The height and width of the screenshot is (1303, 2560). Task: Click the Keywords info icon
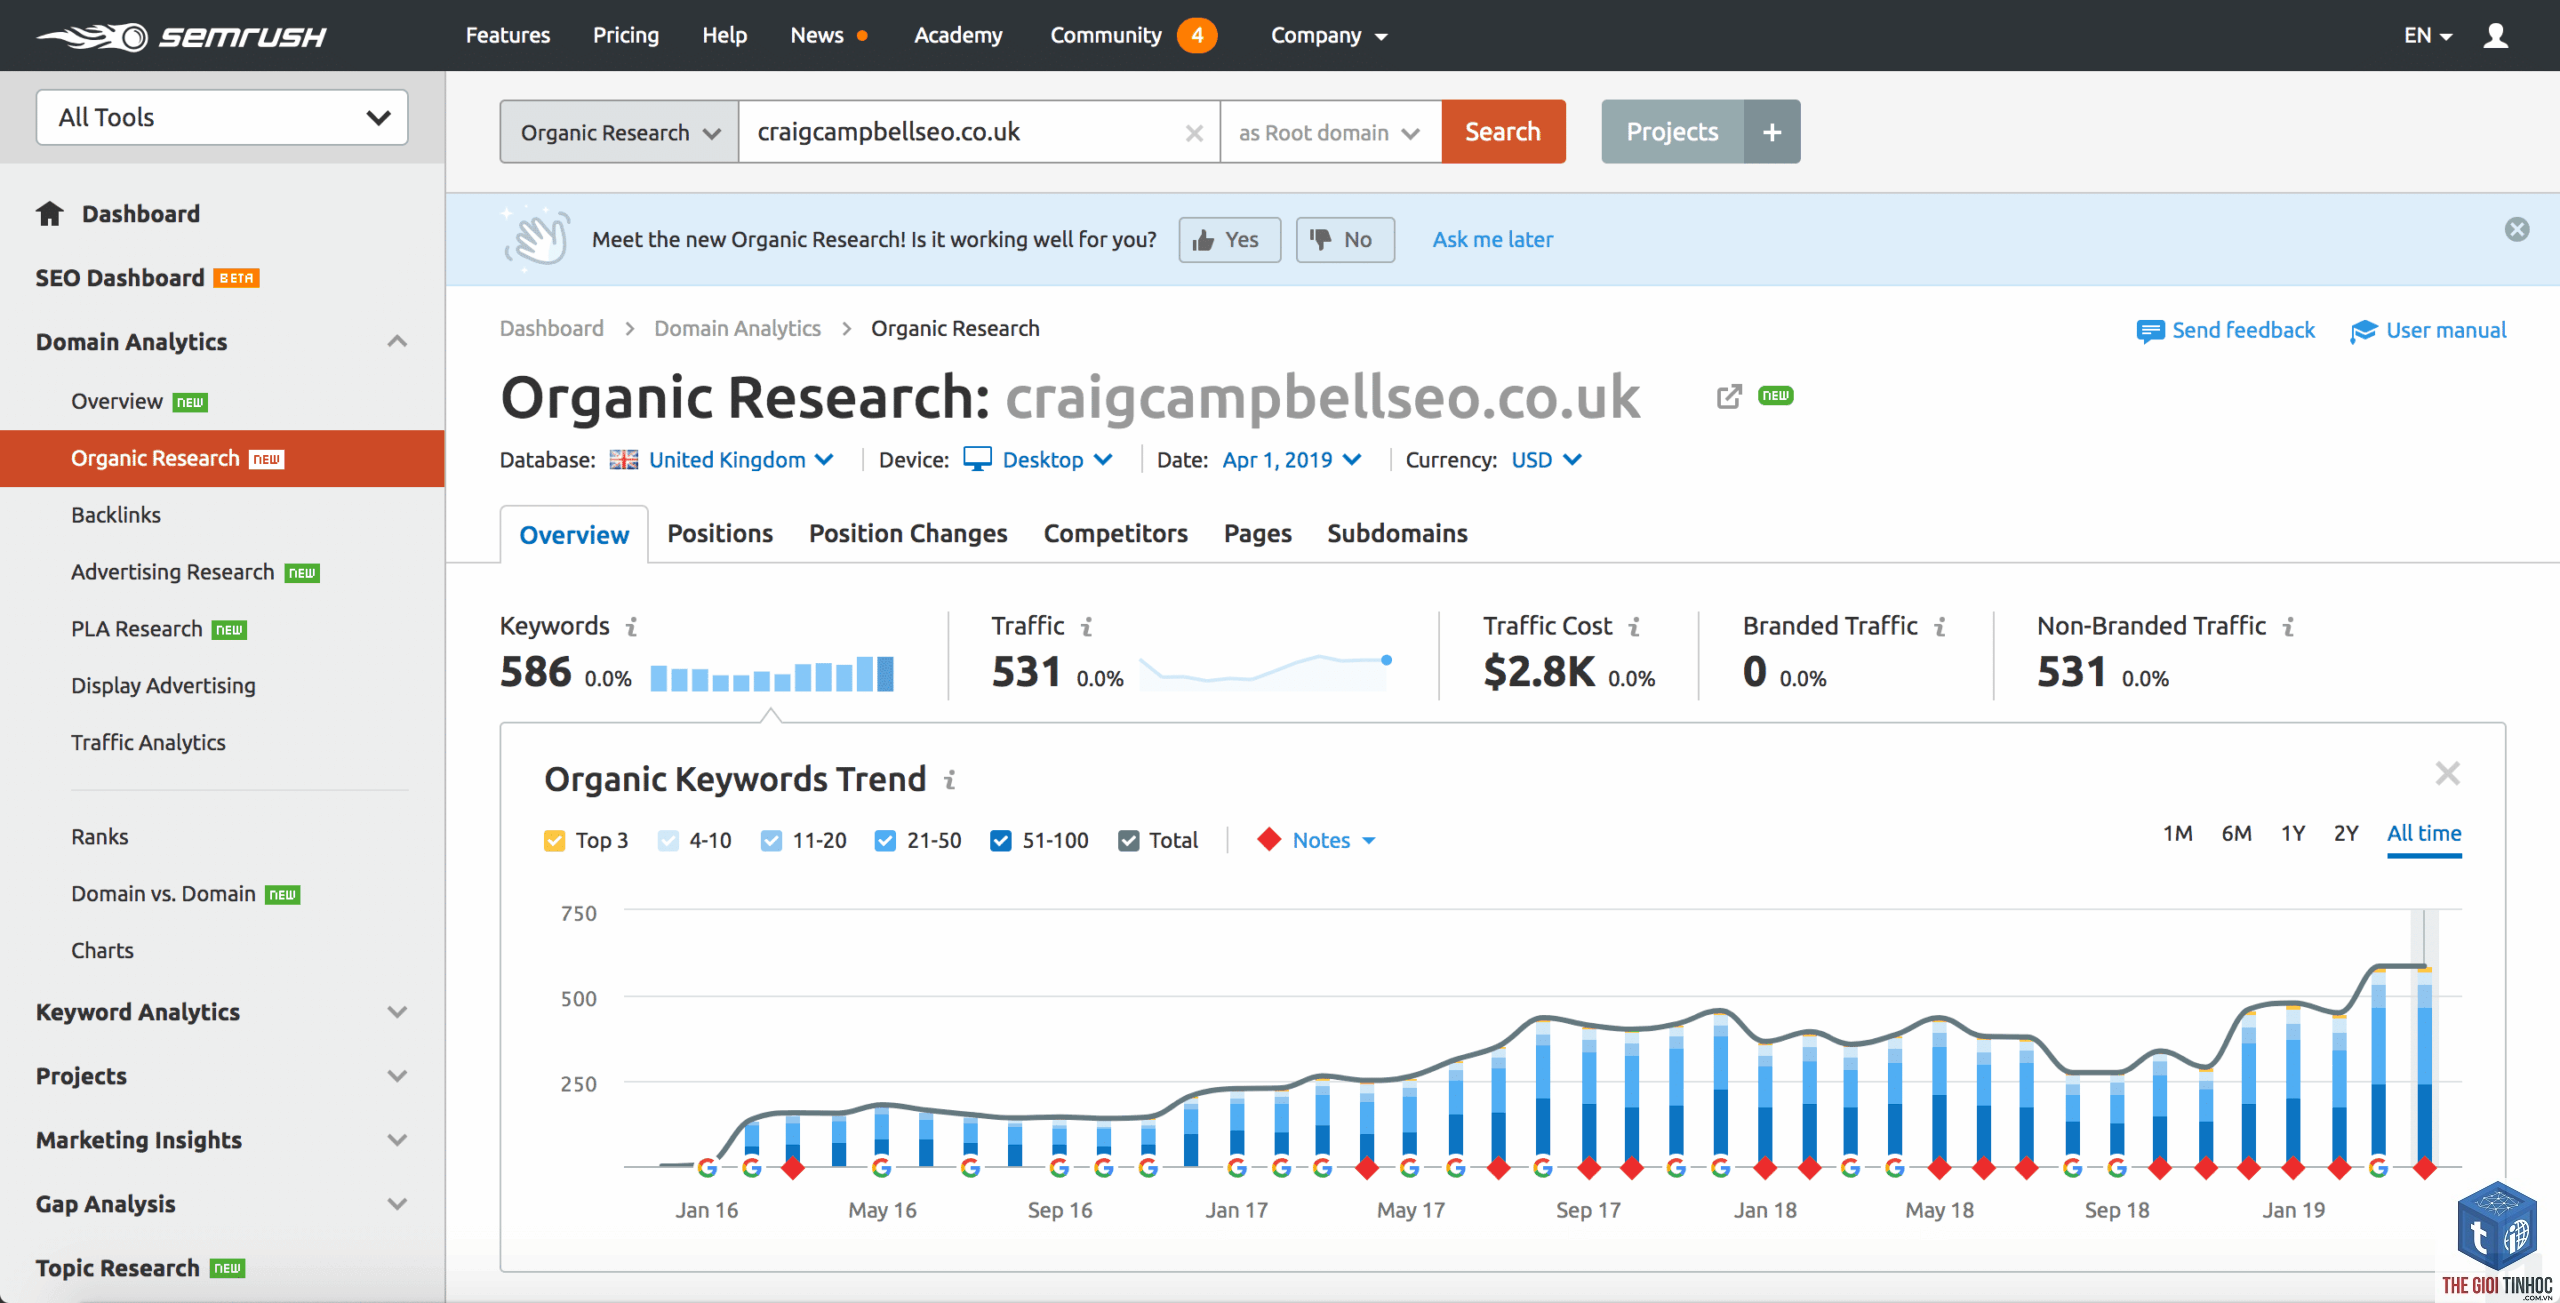[x=632, y=627]
